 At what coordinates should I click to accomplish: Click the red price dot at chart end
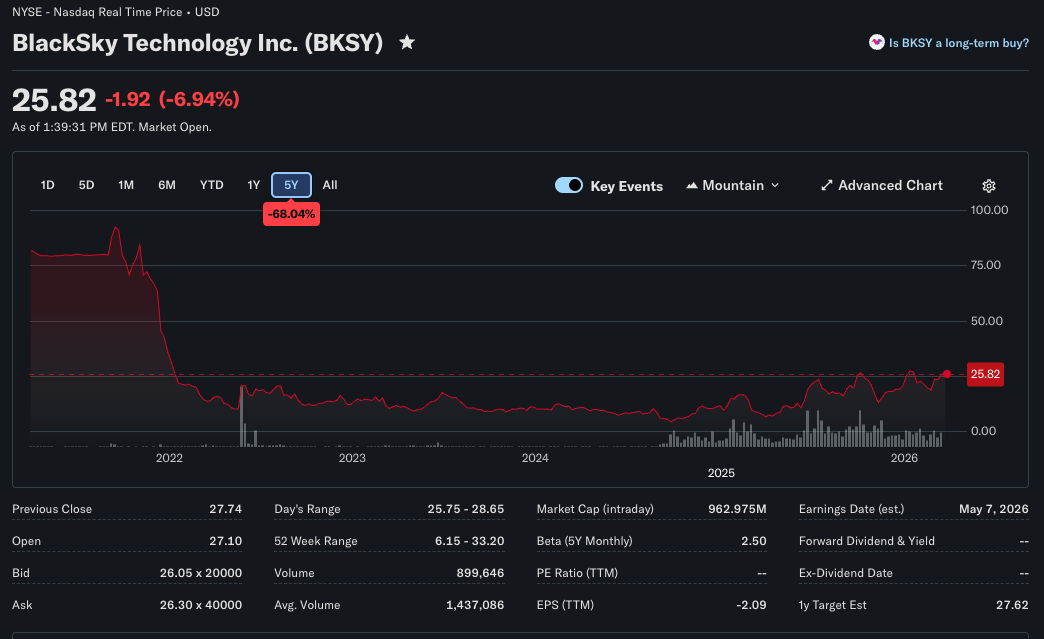pos(947,374)
